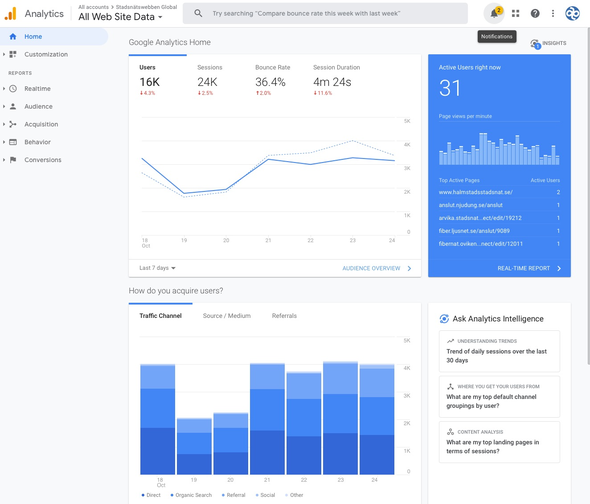Image resolution: width=590 pixels, height=504 pixels.
Task: Open the notifications bell
Action: tap(494, 14)
